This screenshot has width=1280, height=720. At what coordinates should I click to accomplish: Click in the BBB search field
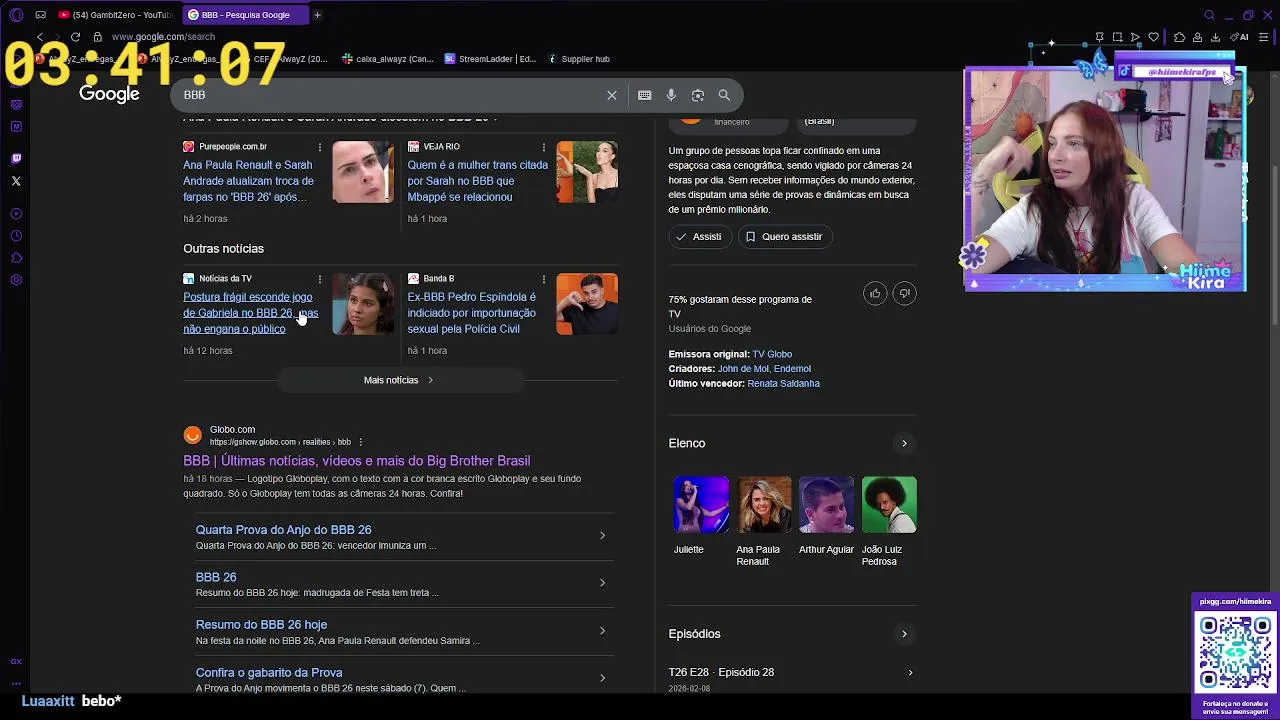390,95
